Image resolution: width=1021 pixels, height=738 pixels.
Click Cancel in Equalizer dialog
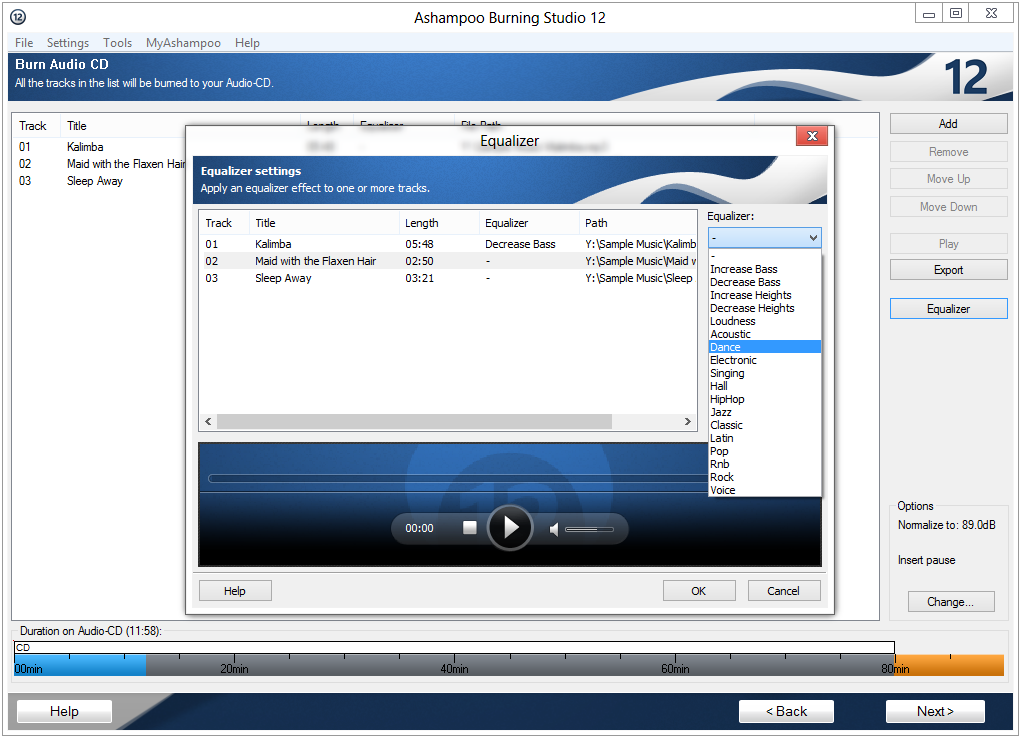tap(783, 591)
